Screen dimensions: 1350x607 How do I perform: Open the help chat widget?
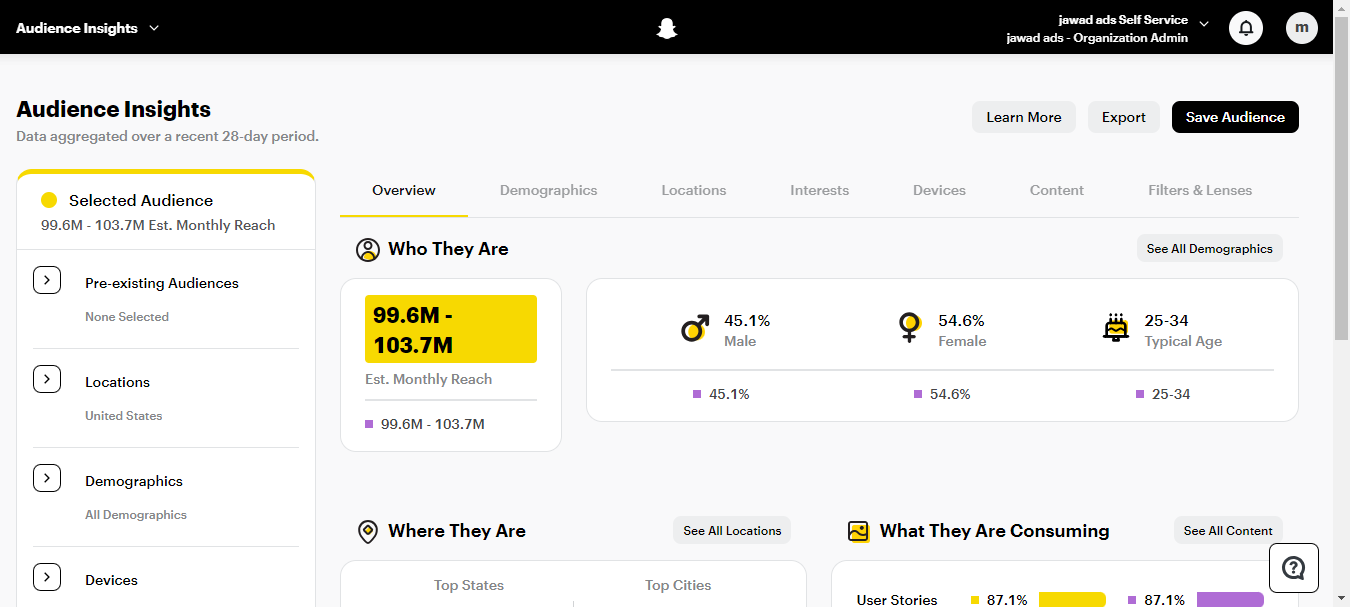click(x=1293, y=568)
